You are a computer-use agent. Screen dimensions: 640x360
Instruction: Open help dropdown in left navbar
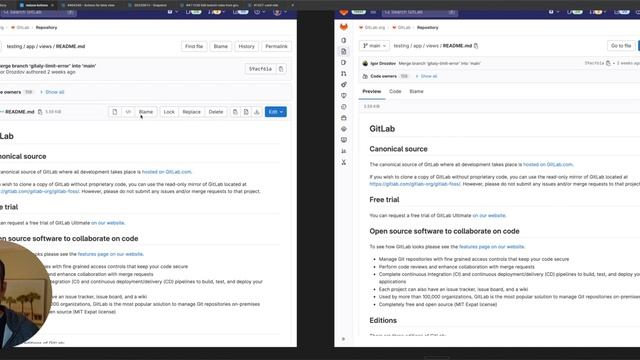point(259,12)
